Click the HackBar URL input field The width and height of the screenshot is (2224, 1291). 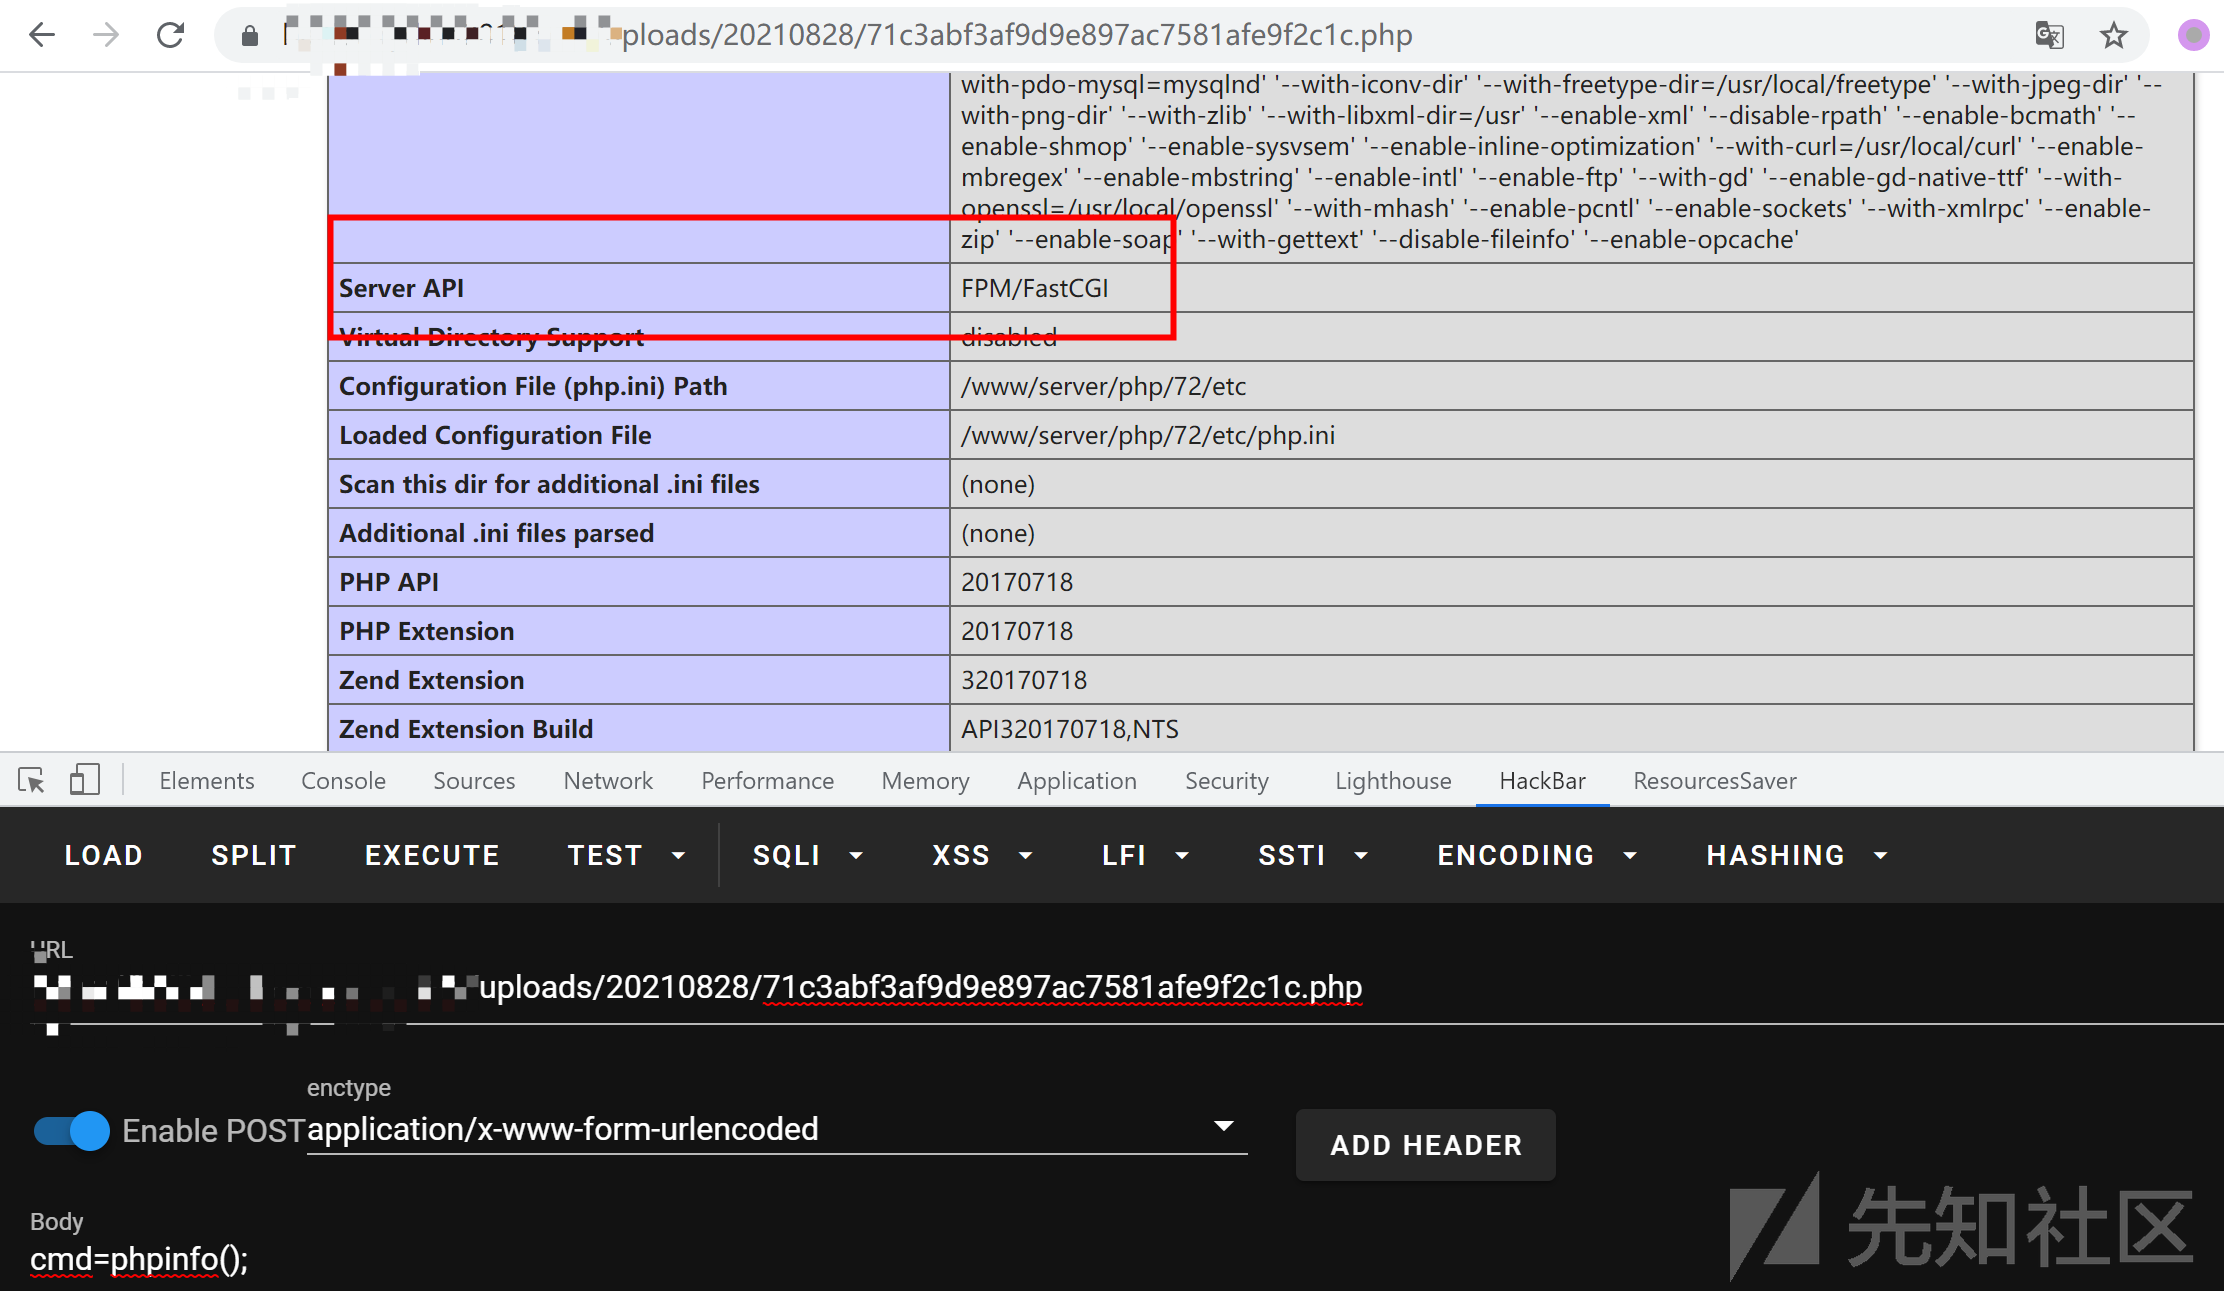click(920, 988)
